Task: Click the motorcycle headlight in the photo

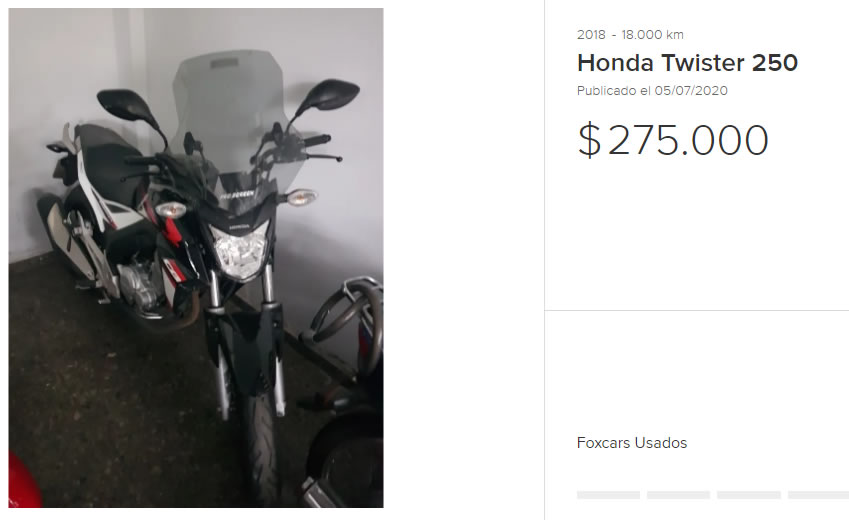Action: 240,251
